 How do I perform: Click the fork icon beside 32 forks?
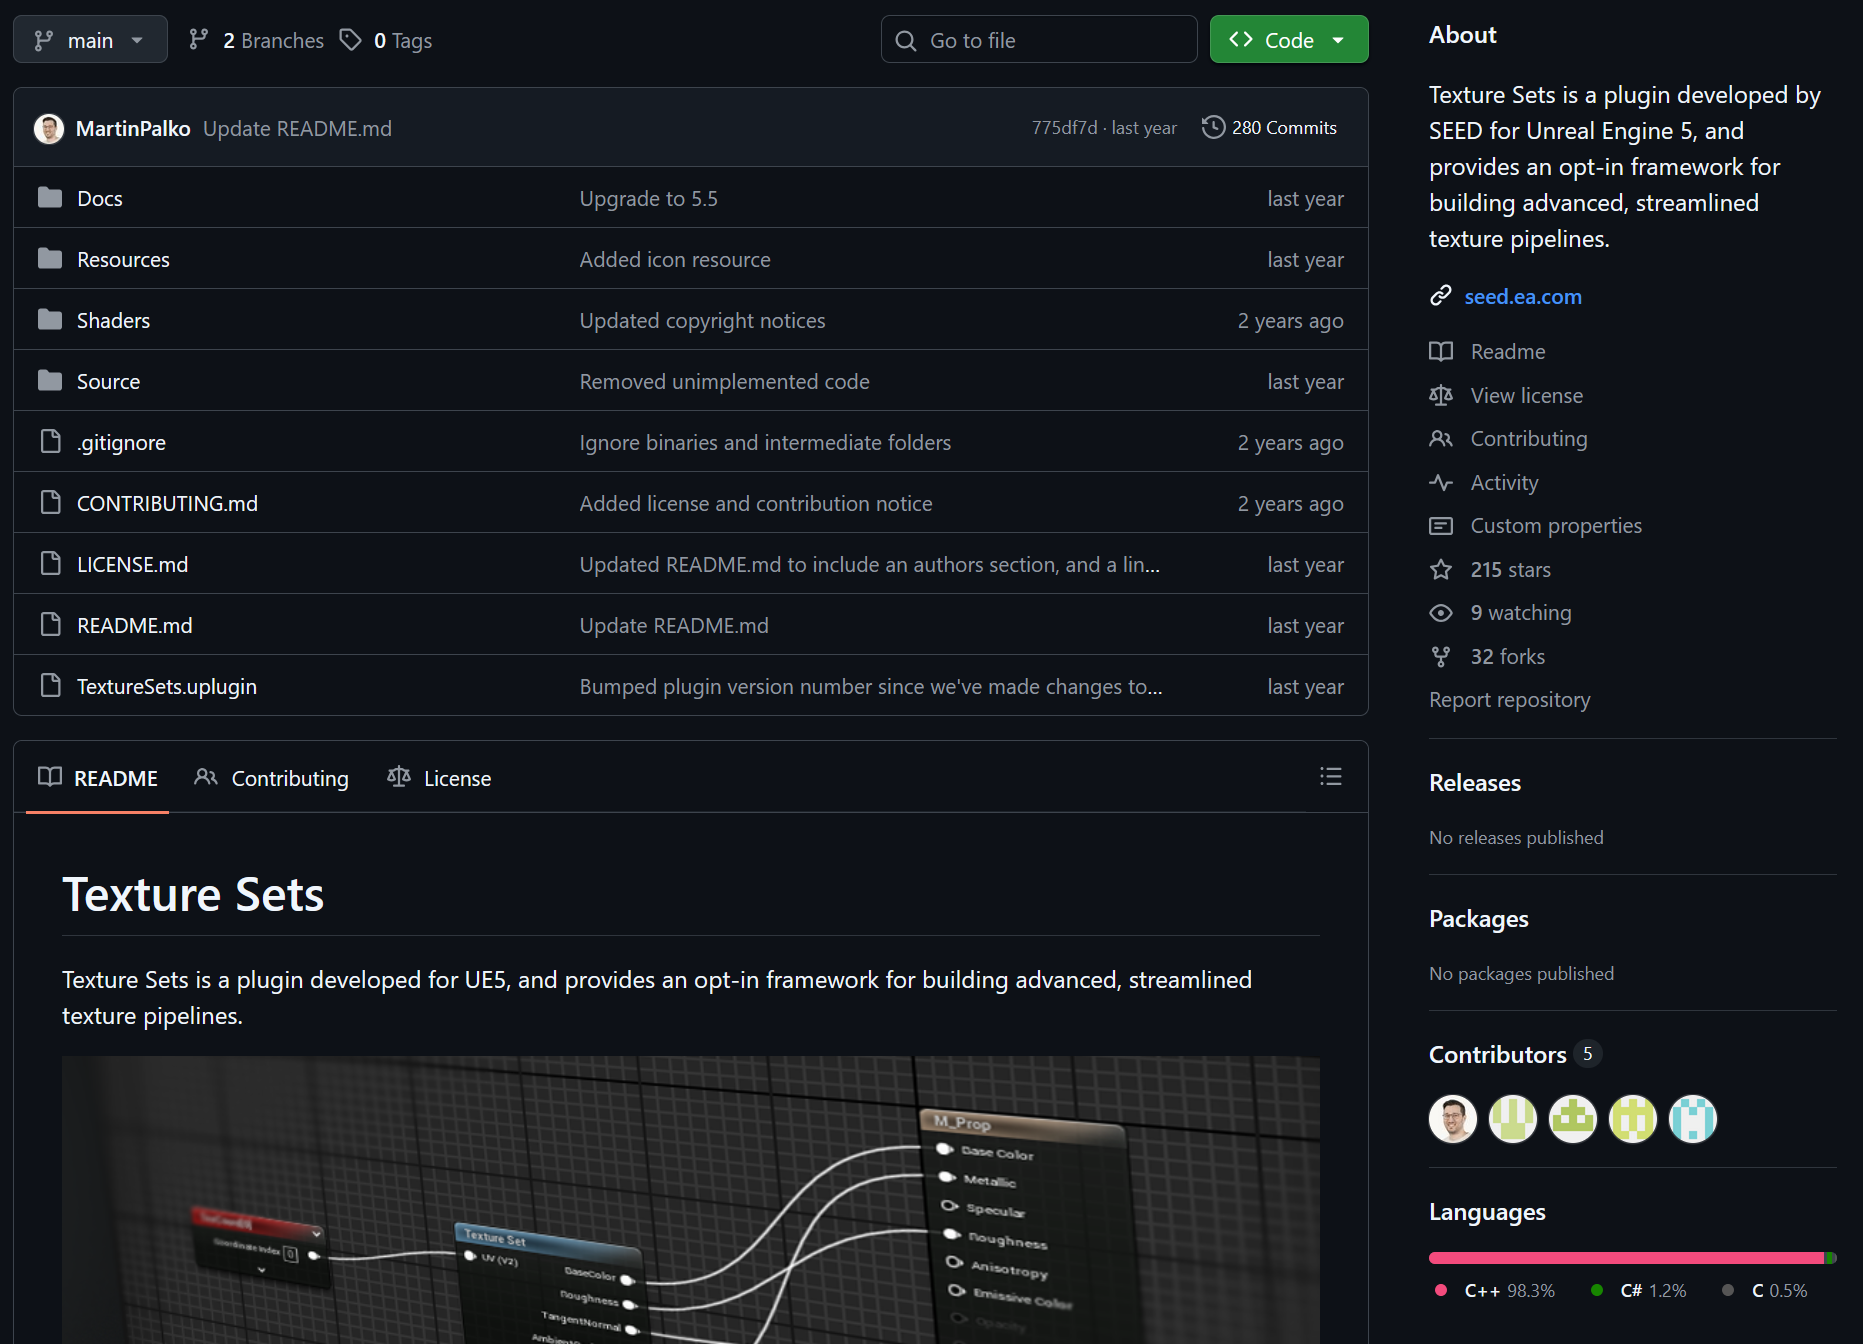pyautogui.click(x=1440, y=657)
